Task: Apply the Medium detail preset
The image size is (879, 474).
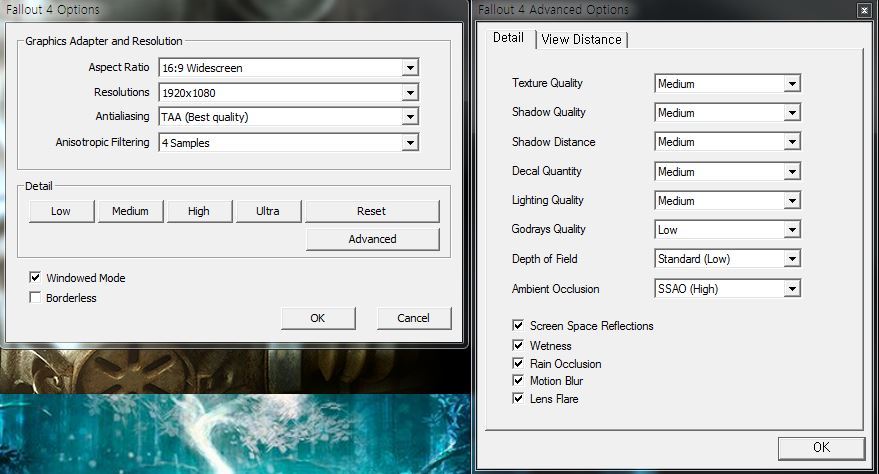Action: (x=130, y=211)
